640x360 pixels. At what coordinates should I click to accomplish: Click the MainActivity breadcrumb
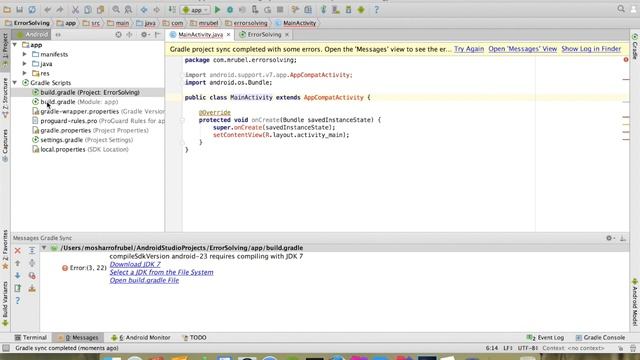[296, 23]
